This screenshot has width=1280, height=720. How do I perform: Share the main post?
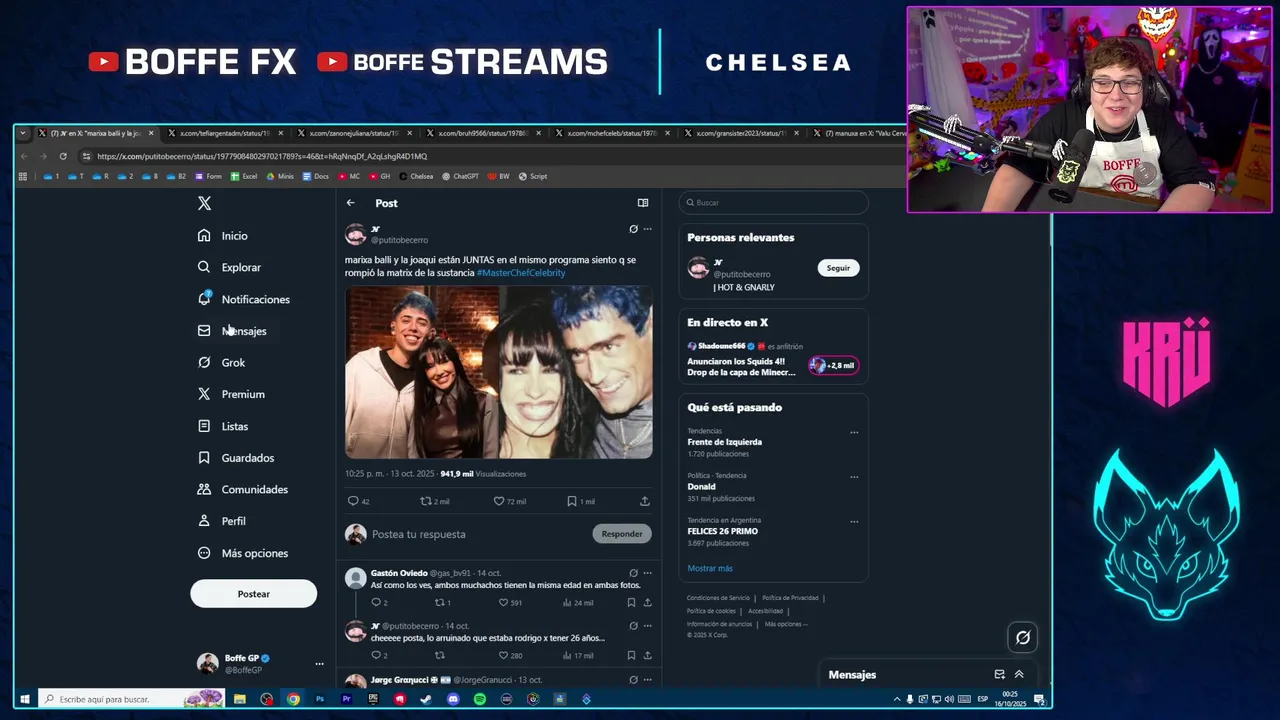(x=645, y=501)
